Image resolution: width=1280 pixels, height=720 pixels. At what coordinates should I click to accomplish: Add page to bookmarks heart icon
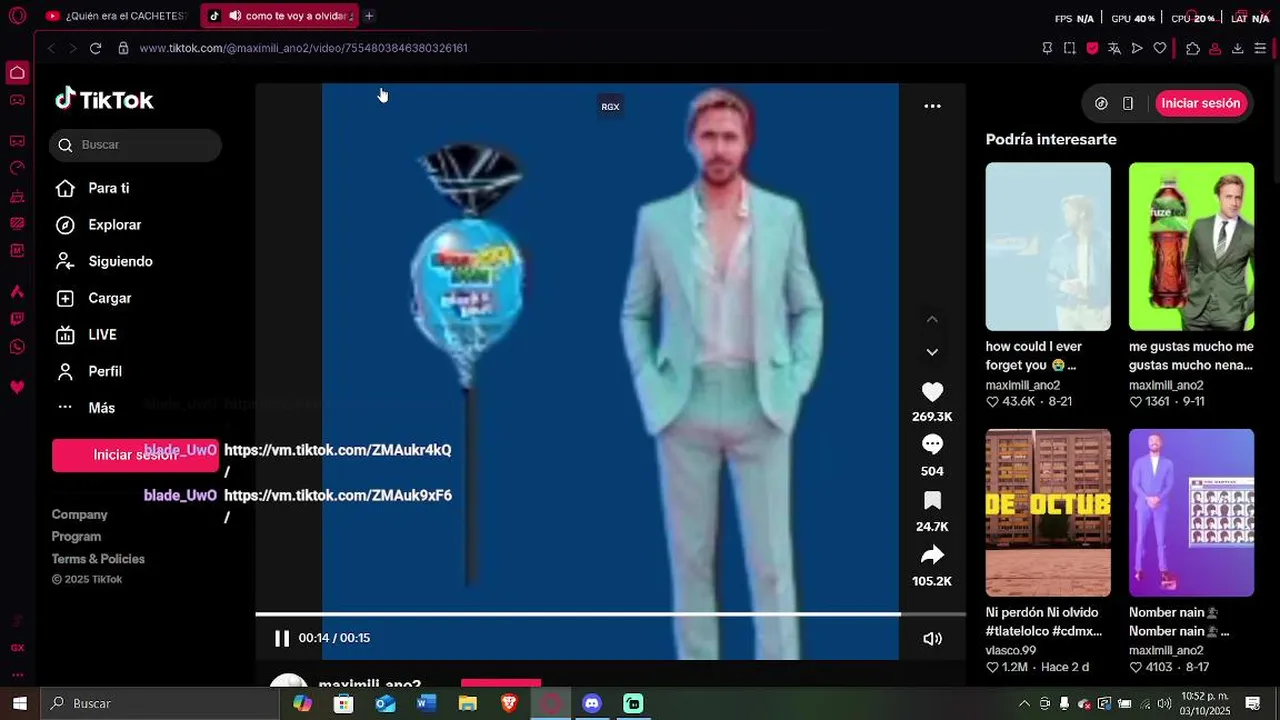tap(1160, 48)
